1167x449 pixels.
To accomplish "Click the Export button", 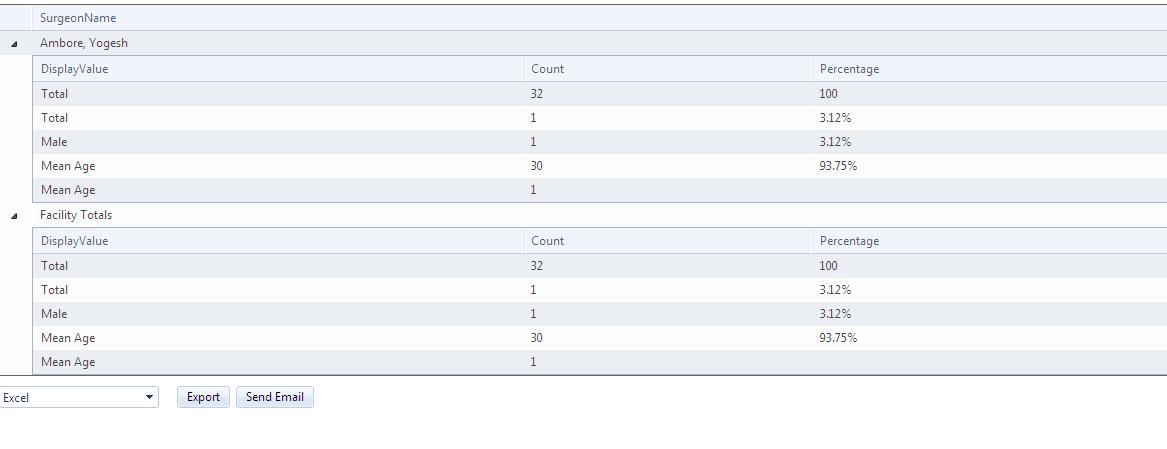I will 203,397.
